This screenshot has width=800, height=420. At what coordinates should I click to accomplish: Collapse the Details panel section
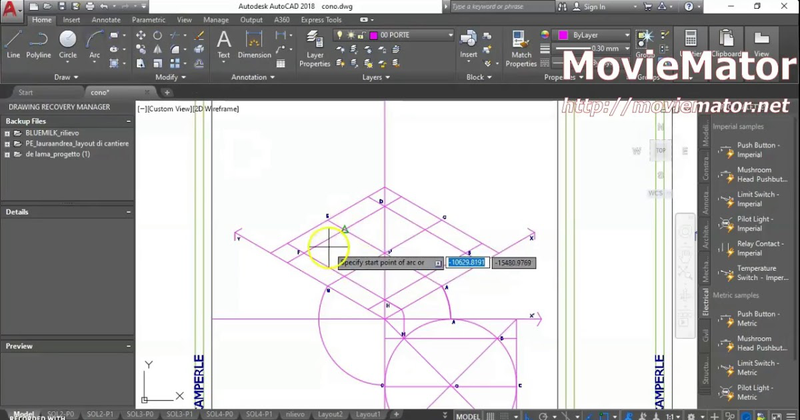pos(129,212)
